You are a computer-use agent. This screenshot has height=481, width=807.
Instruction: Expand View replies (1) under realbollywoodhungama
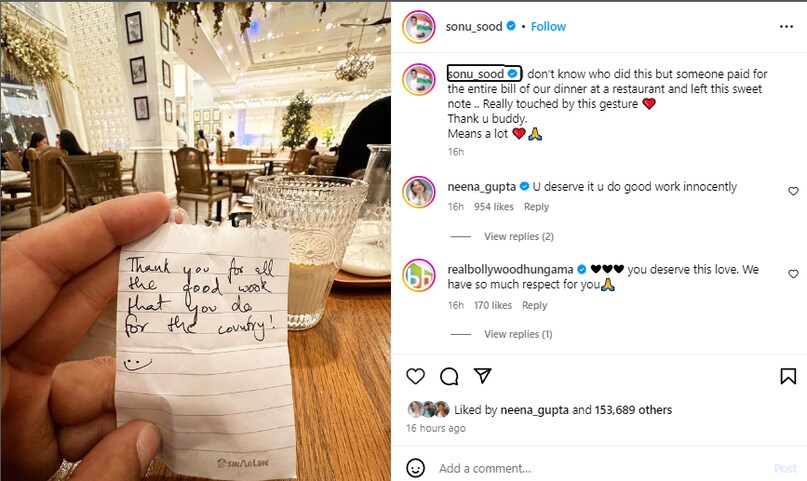[518, 334]
